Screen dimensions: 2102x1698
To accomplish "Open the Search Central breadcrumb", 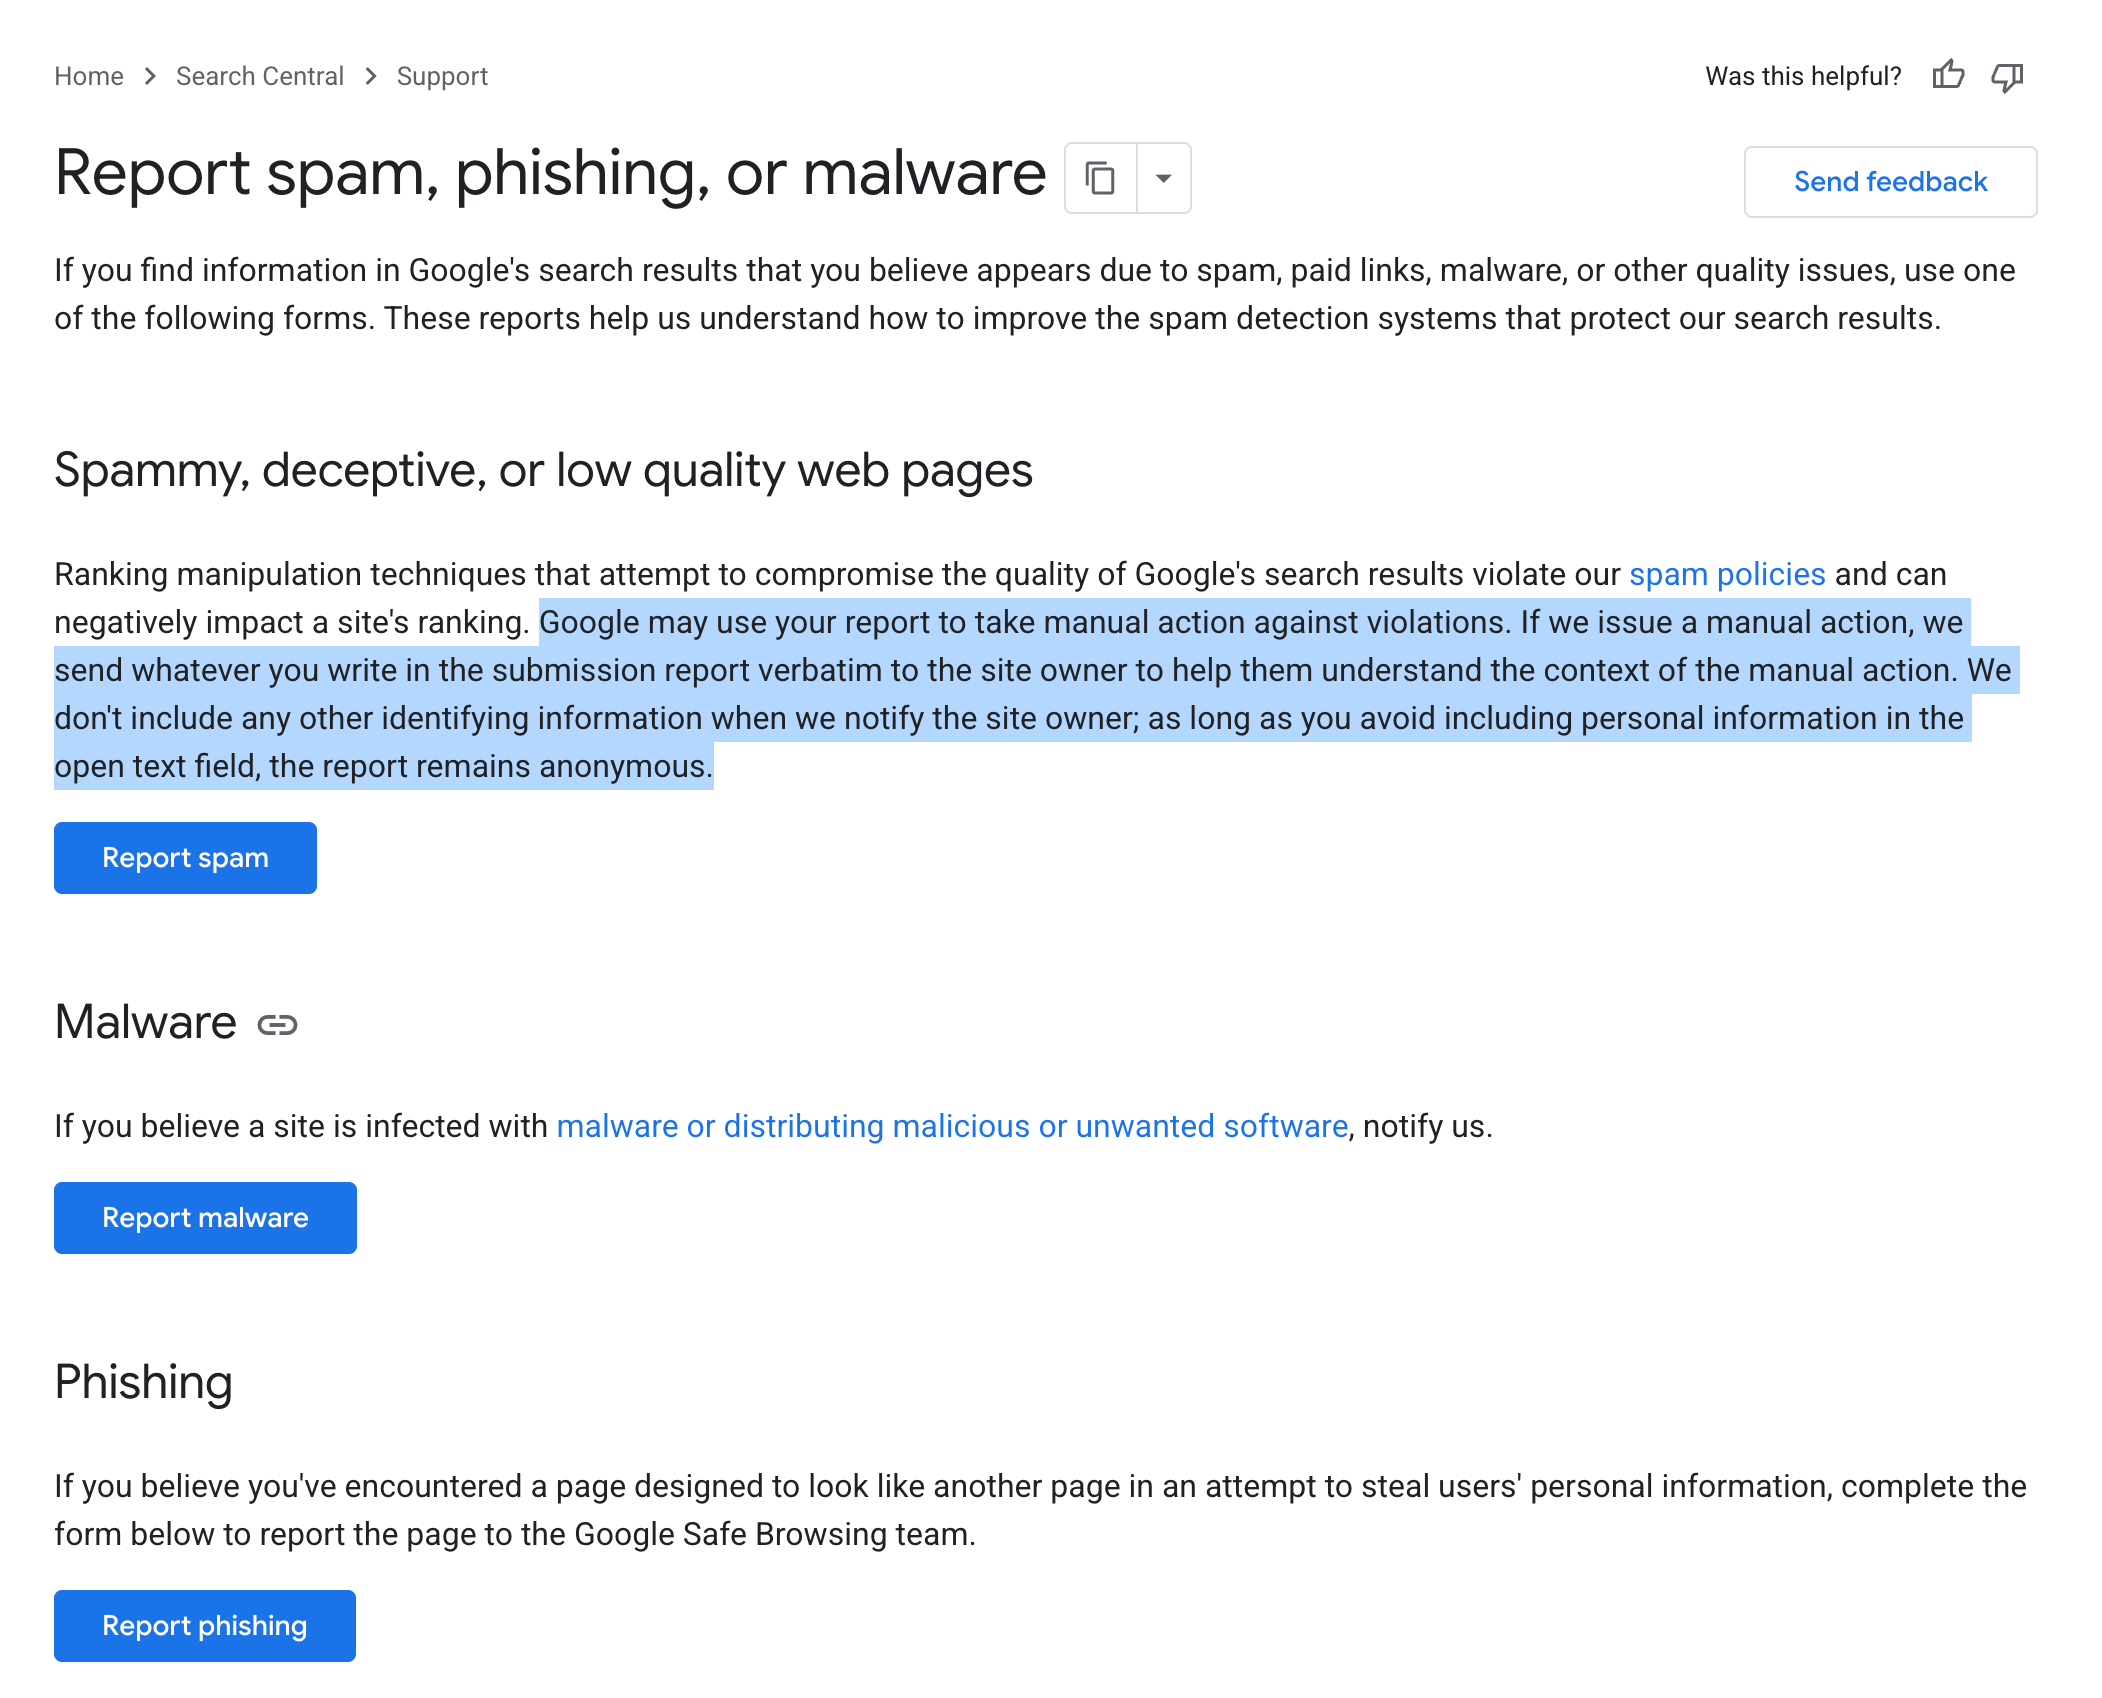I will click(259, 75).
